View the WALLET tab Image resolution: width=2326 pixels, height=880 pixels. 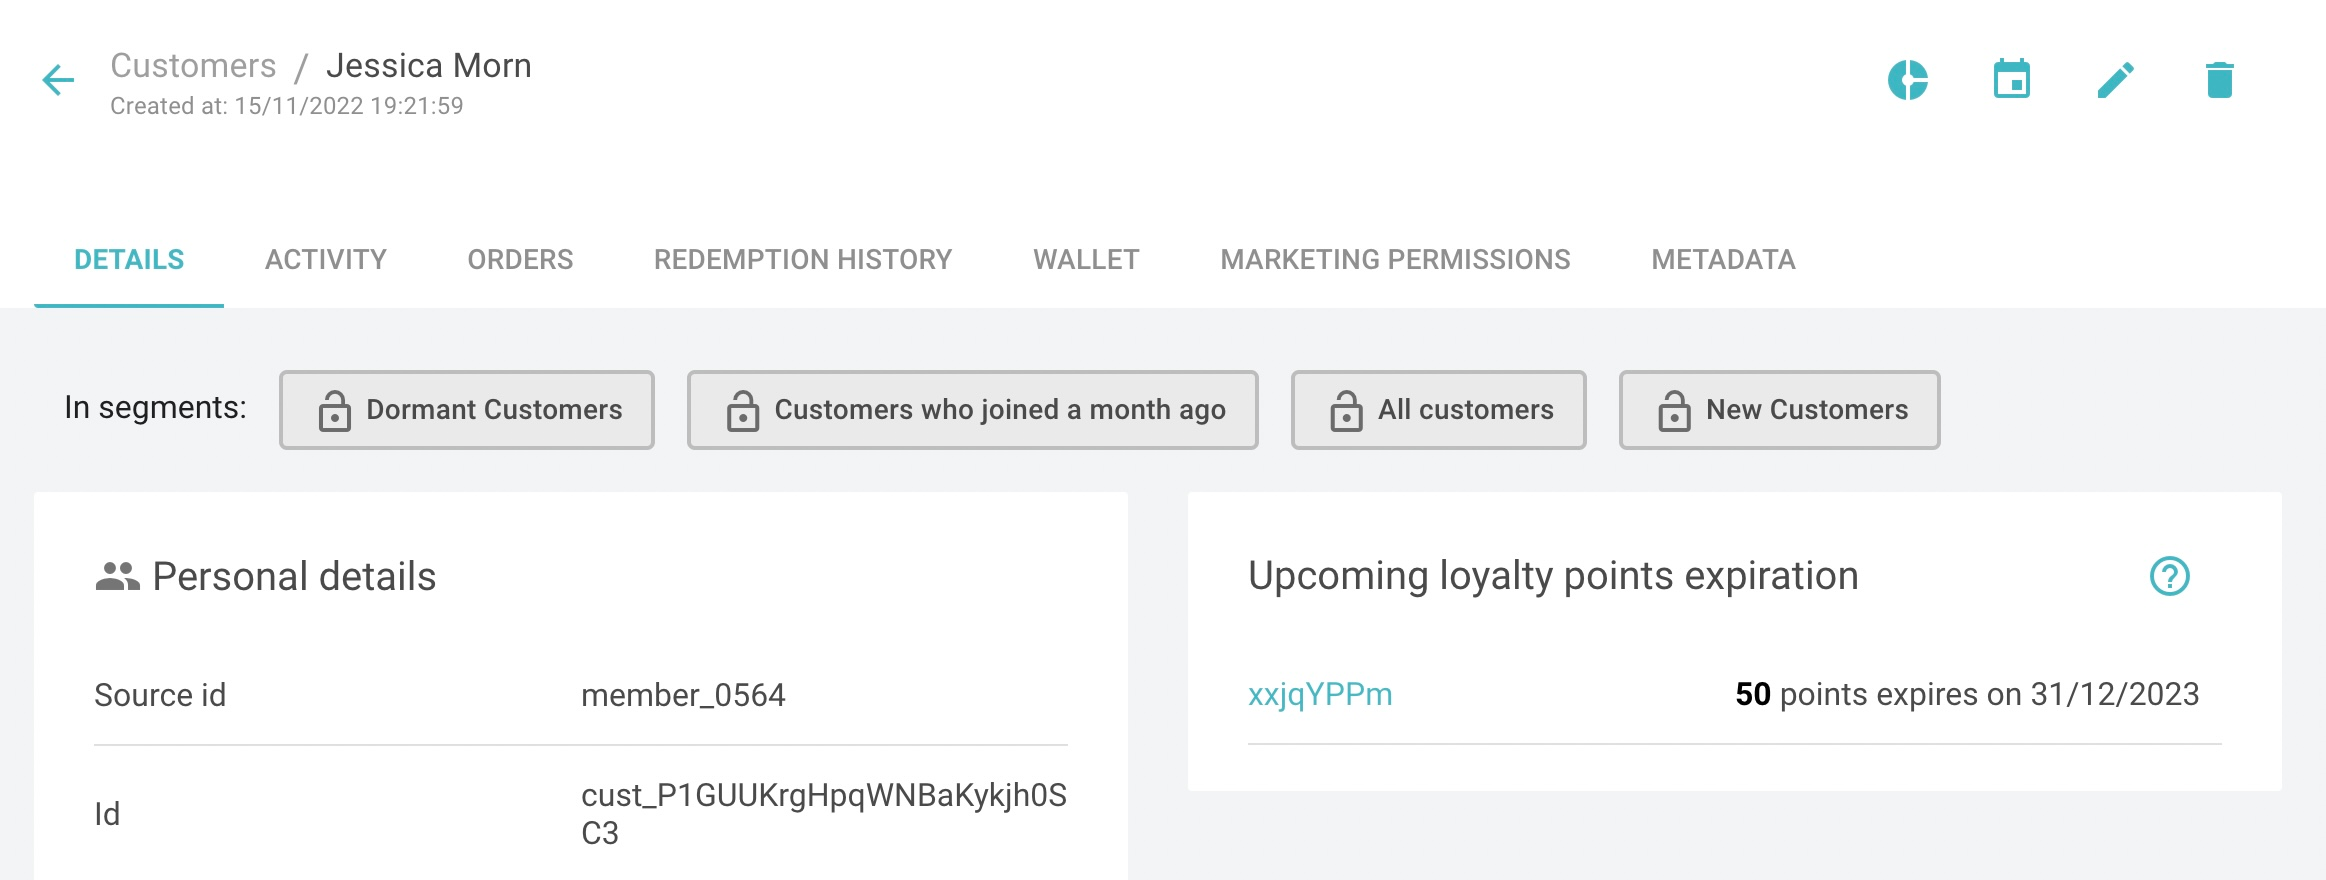coord(1085,259)
